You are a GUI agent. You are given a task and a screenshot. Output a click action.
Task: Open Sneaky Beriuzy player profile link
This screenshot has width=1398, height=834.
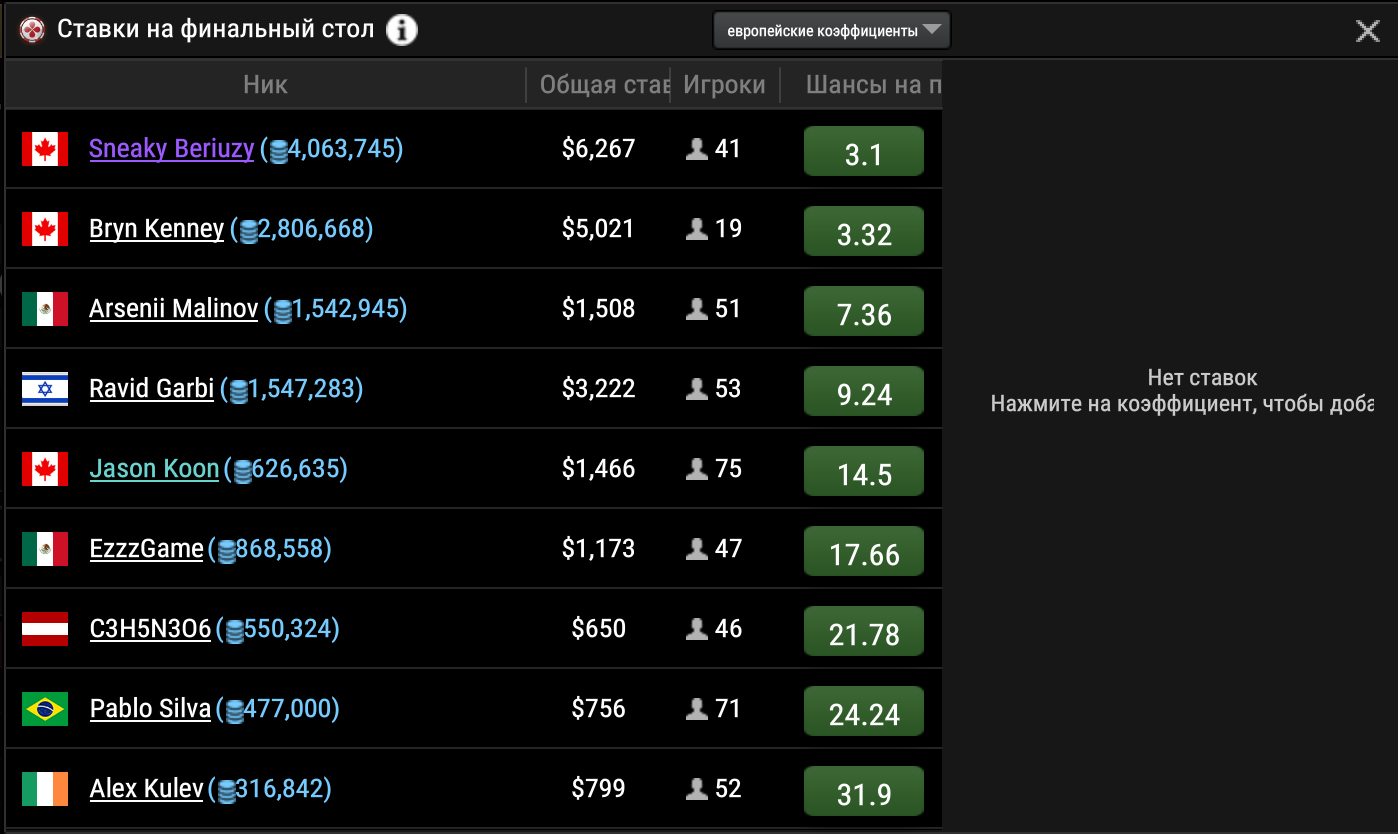click(171, 149)
